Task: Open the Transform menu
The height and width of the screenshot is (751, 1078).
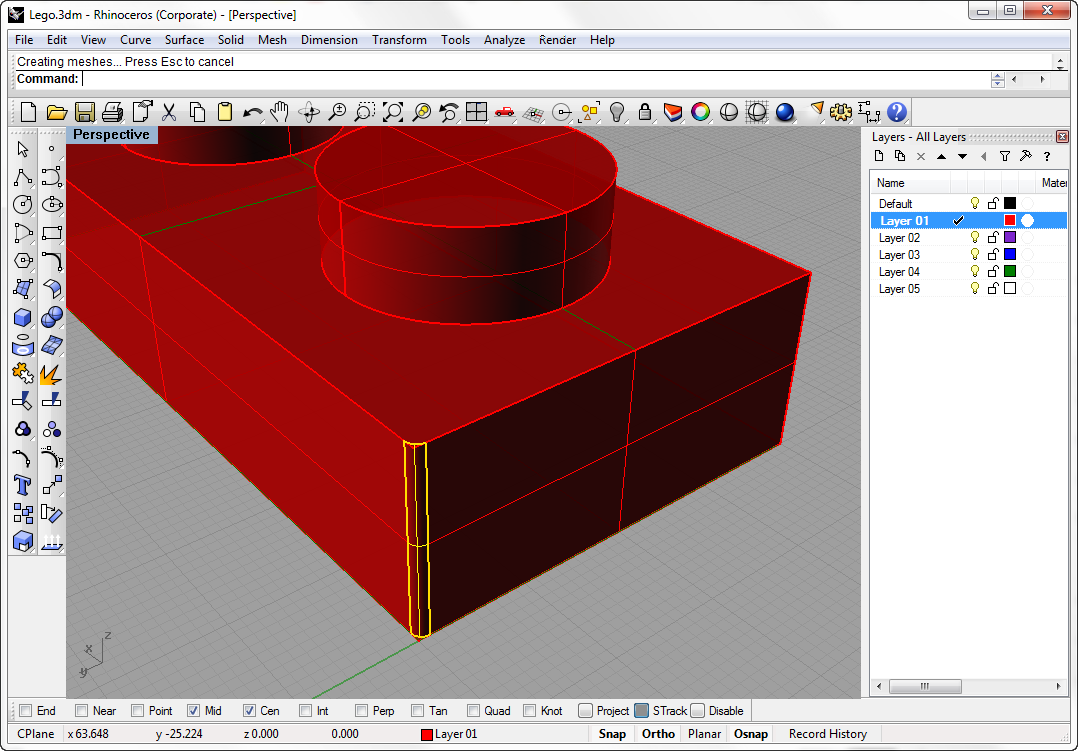Action: click(x=399, y=40)
